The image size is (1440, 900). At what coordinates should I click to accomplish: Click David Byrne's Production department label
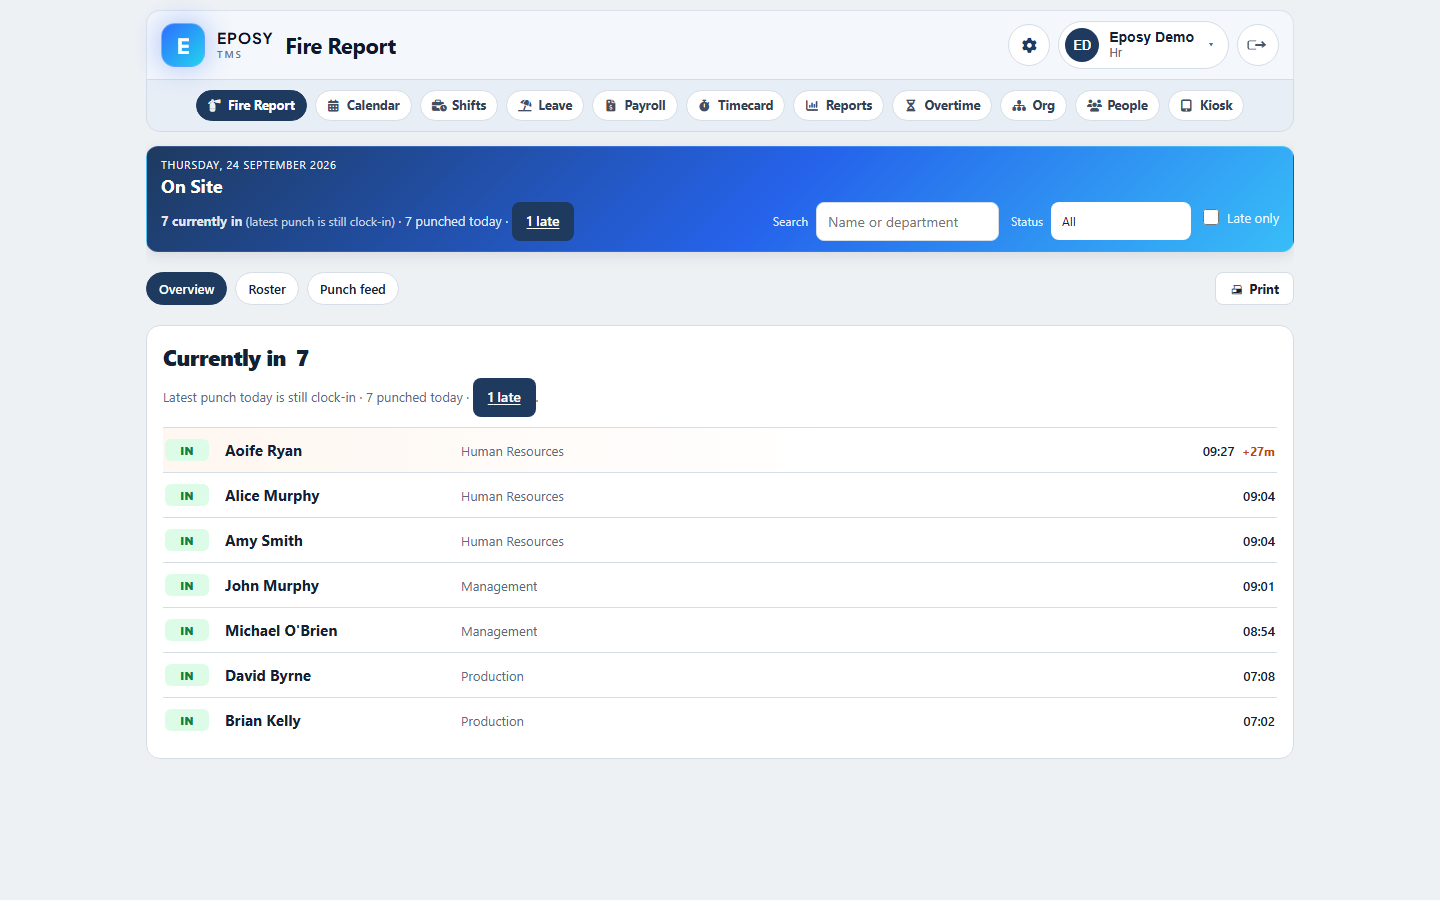pyautogui.click(x=492, y=677)
